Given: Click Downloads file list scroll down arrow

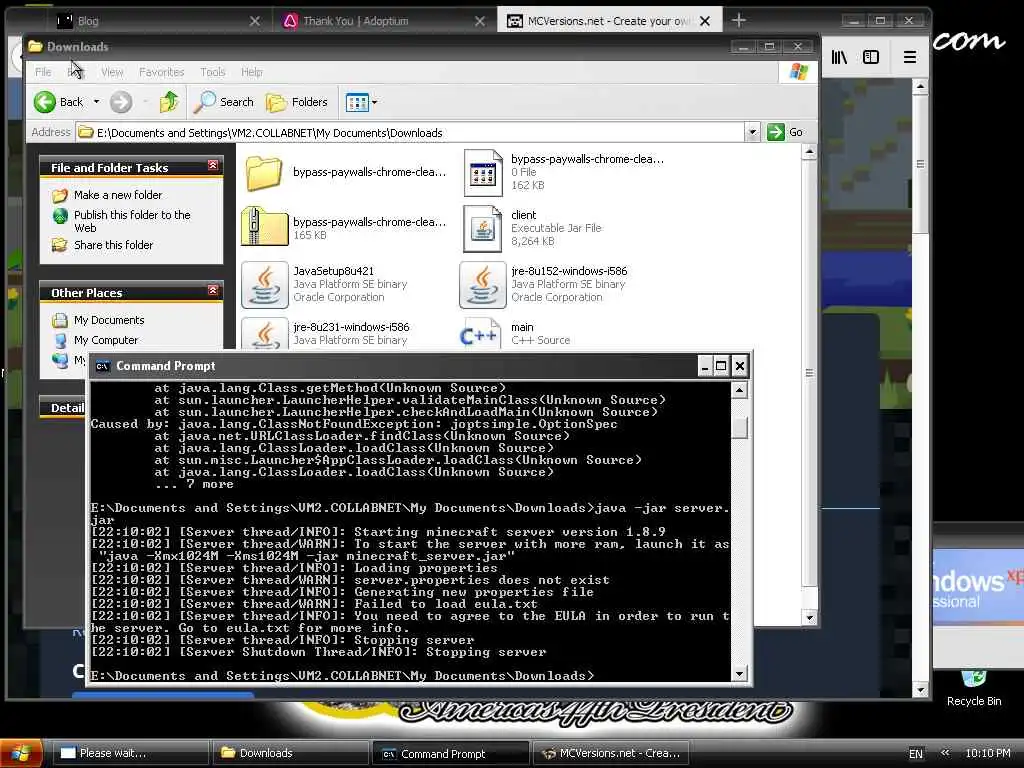Looking at the screenshot, I should tap(809, 617).
